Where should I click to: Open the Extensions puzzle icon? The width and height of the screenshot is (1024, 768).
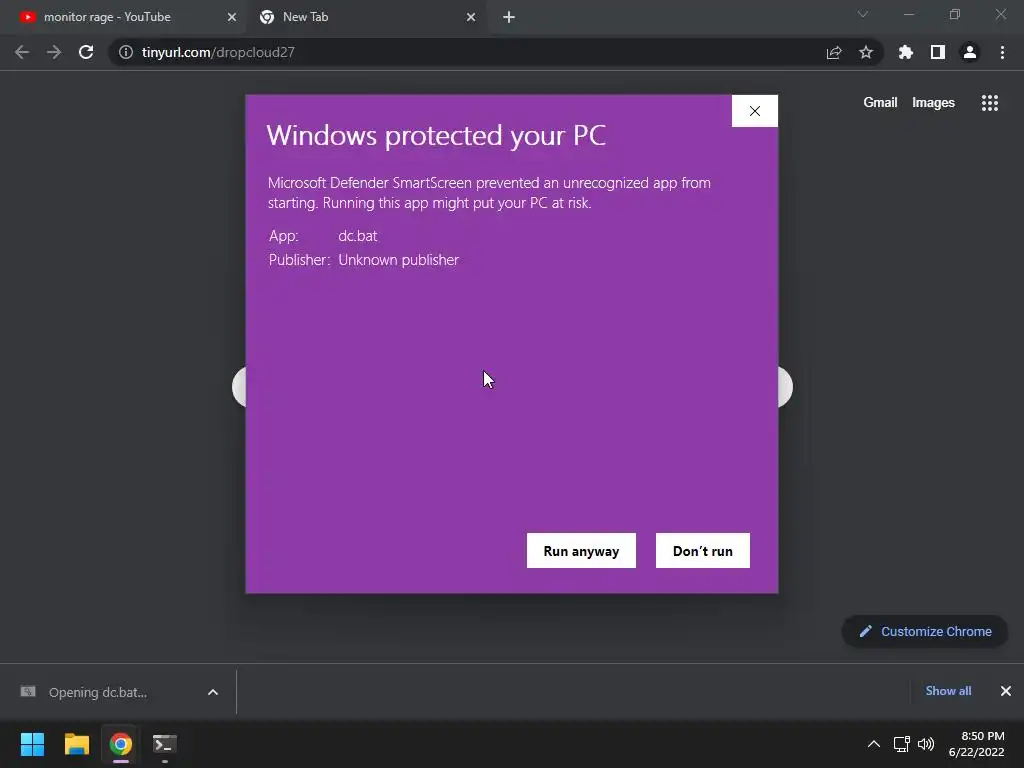pos(906,52)
